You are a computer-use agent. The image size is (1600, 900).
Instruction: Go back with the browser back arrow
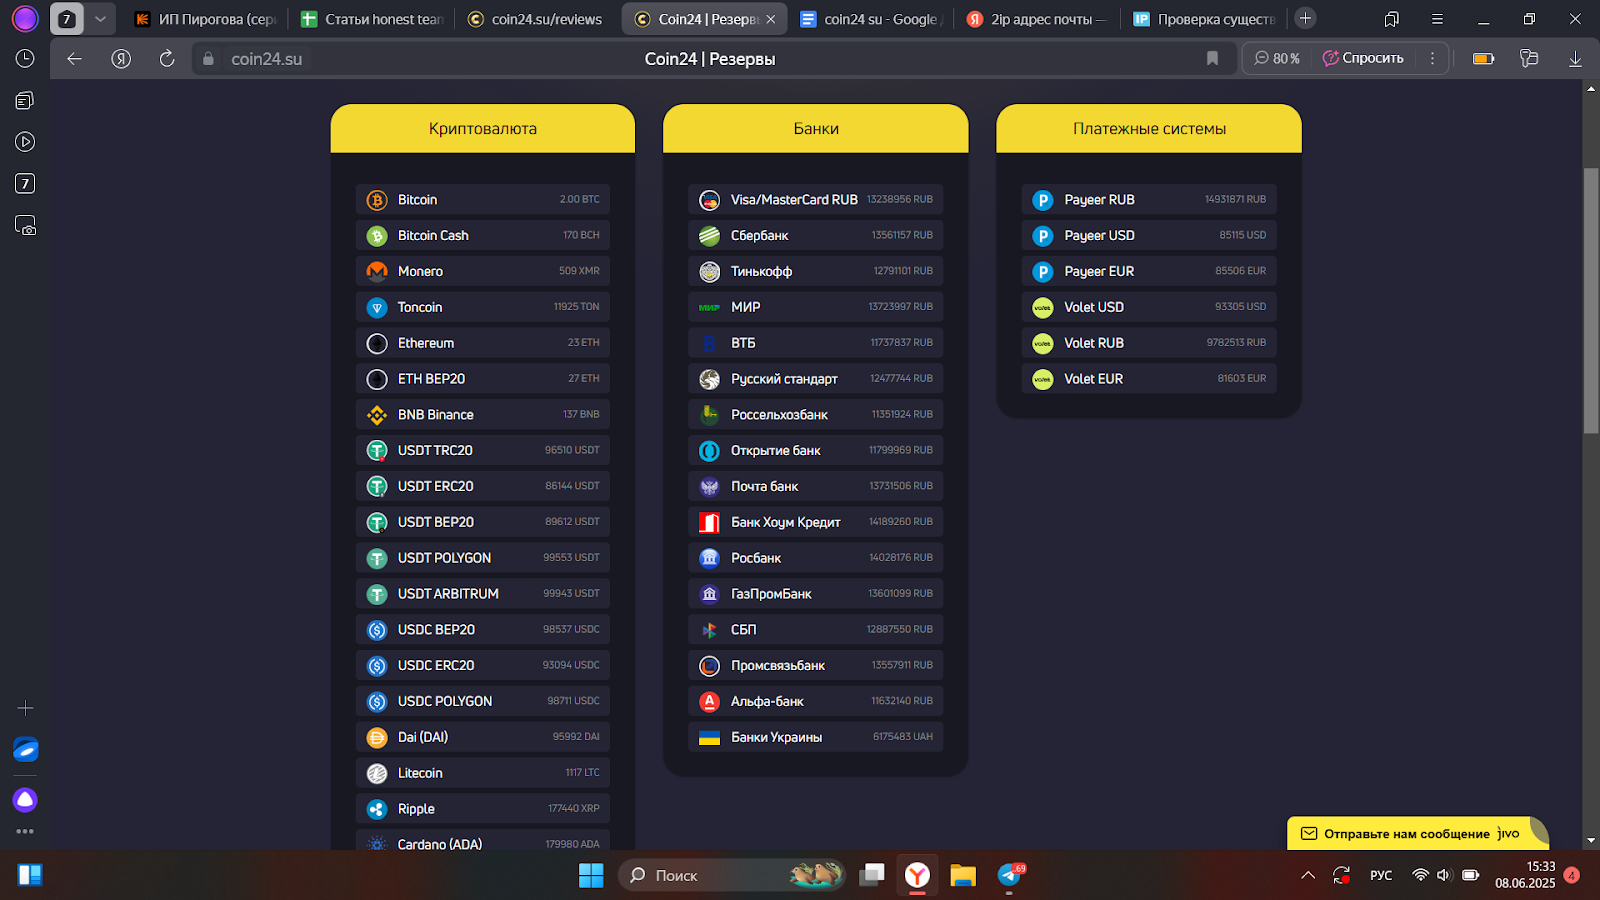click(74, 59)
